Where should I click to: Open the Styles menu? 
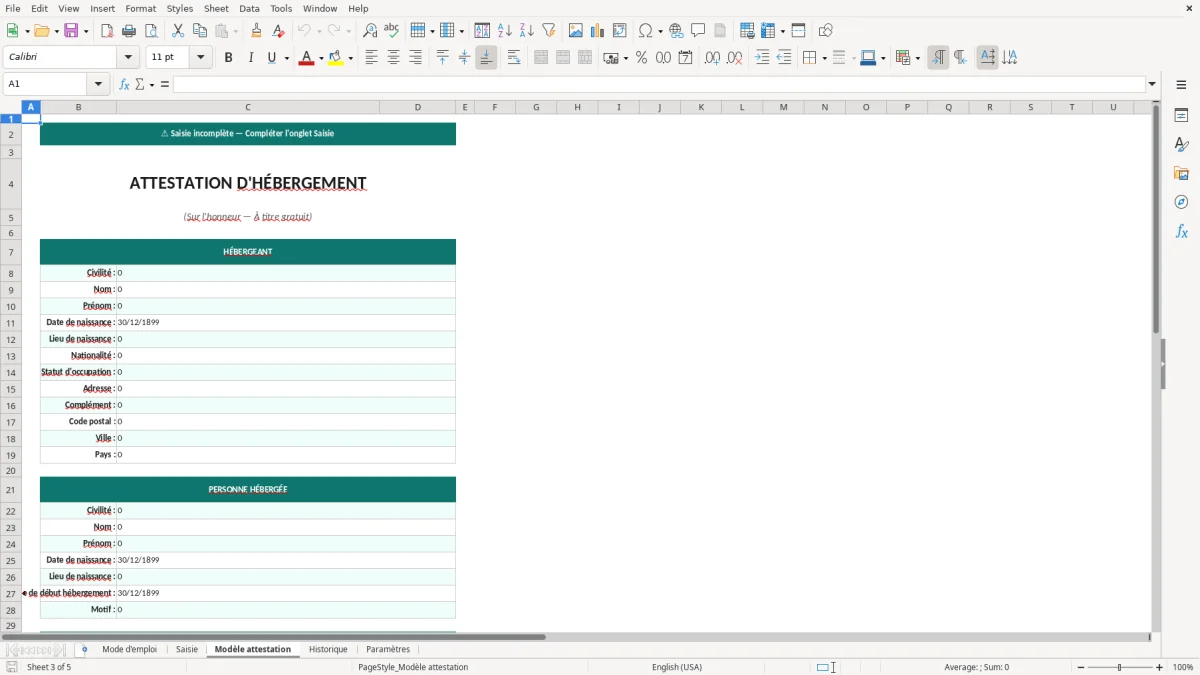(x=180, y=8)
